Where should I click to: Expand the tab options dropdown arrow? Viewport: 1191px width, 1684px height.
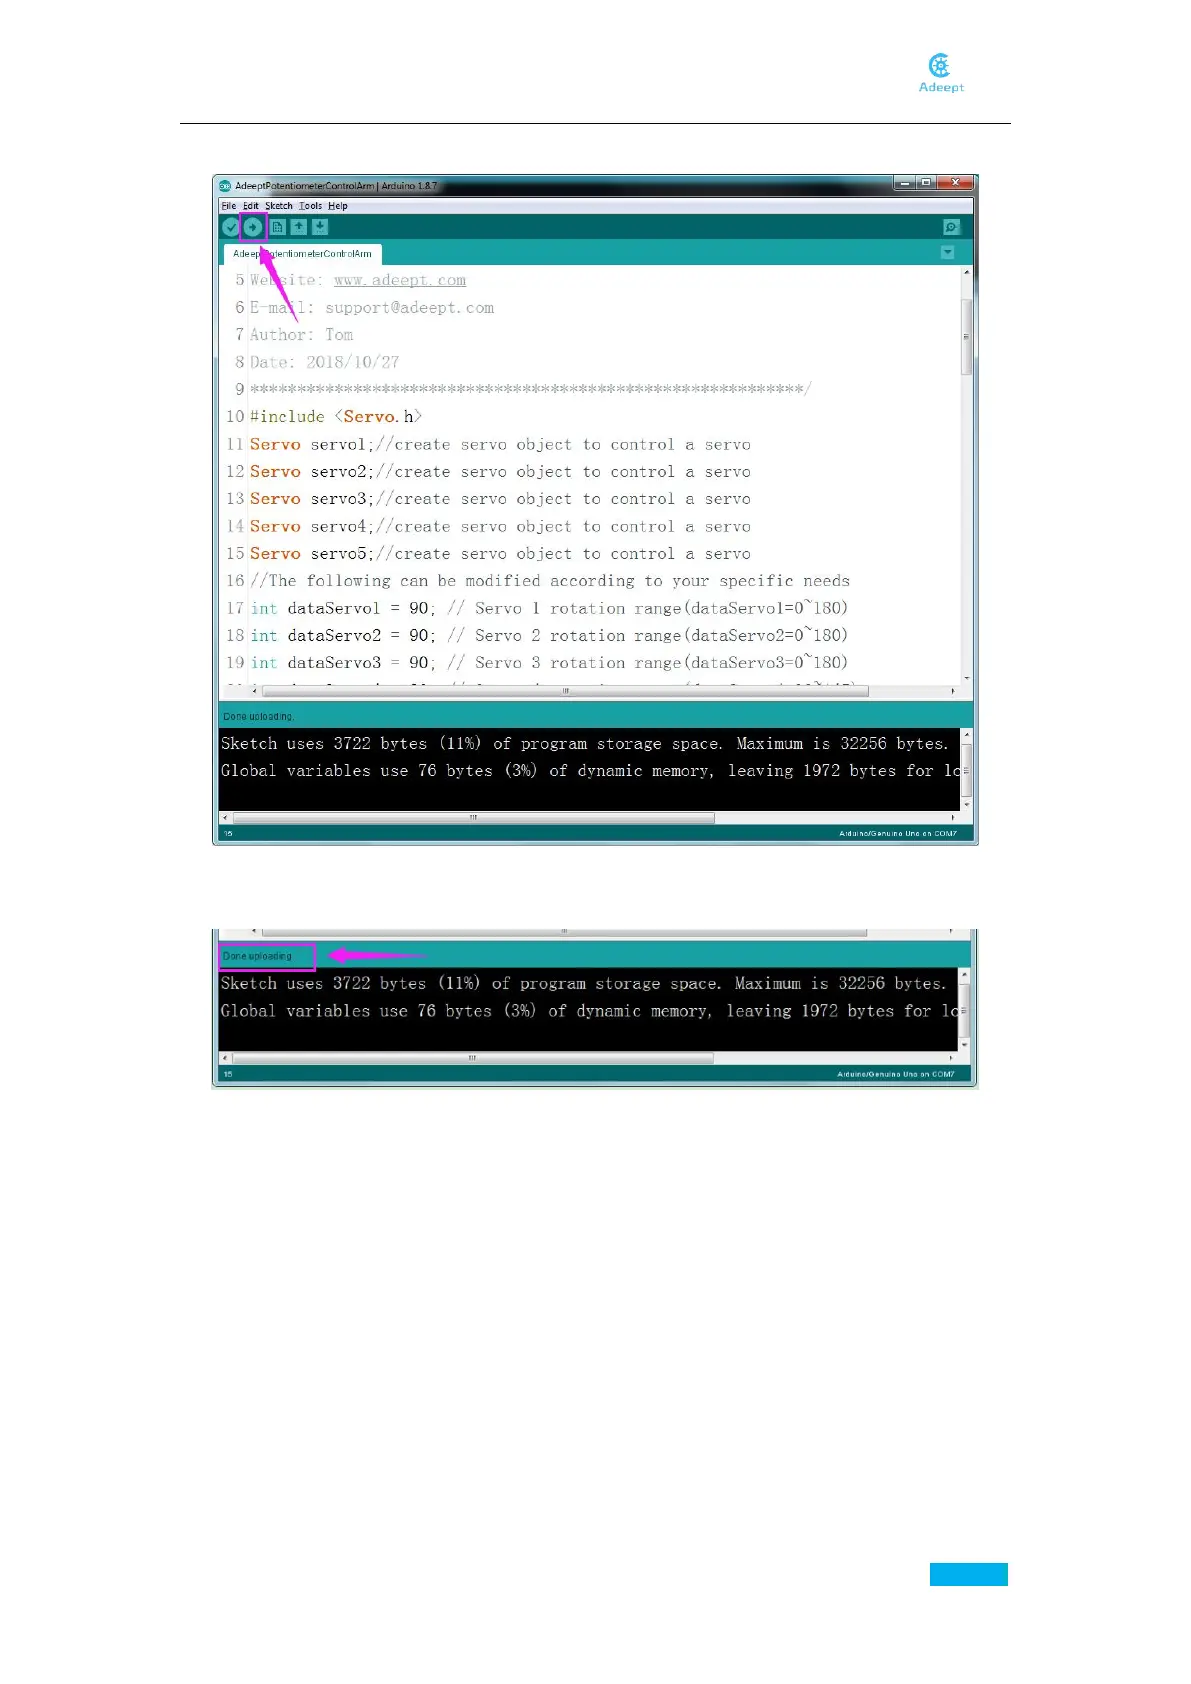point(947,253)
